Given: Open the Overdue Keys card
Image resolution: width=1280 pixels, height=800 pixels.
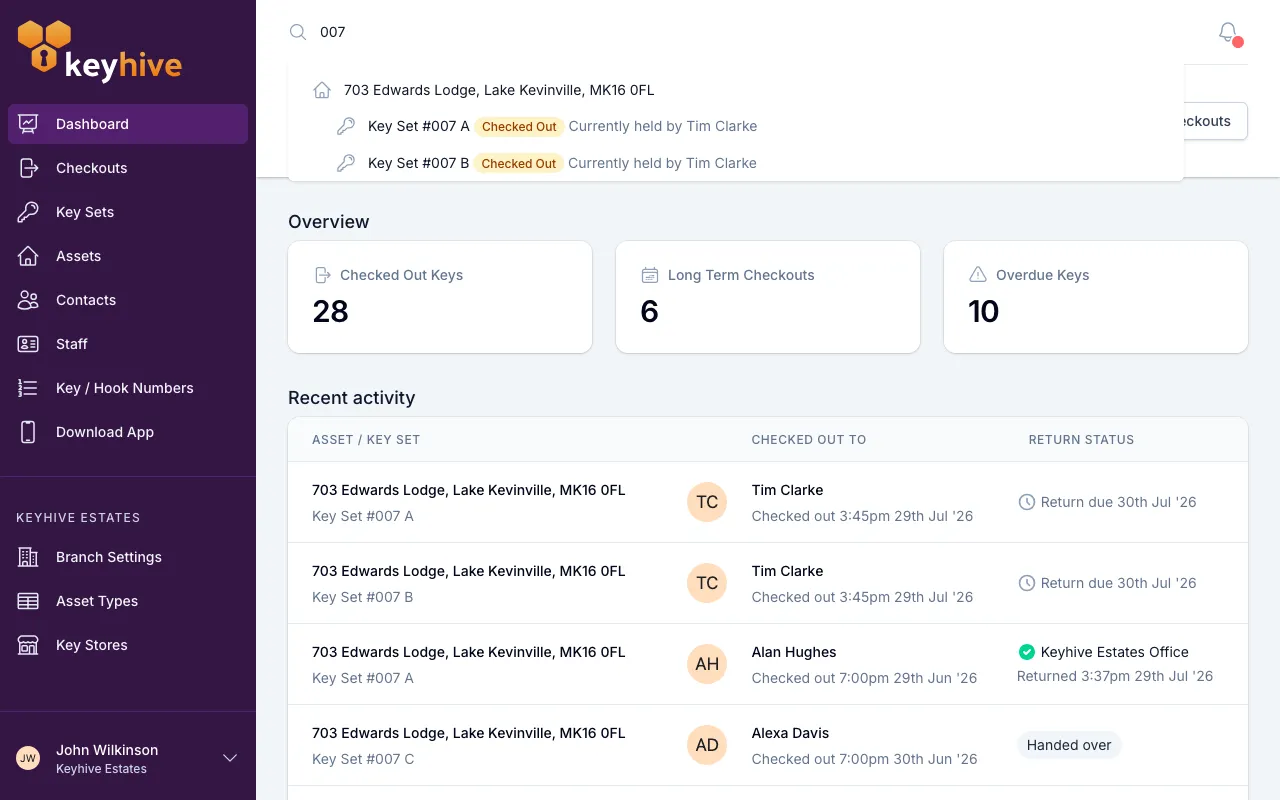Looking at the screenshot, I should click(x=1096, y=297).
